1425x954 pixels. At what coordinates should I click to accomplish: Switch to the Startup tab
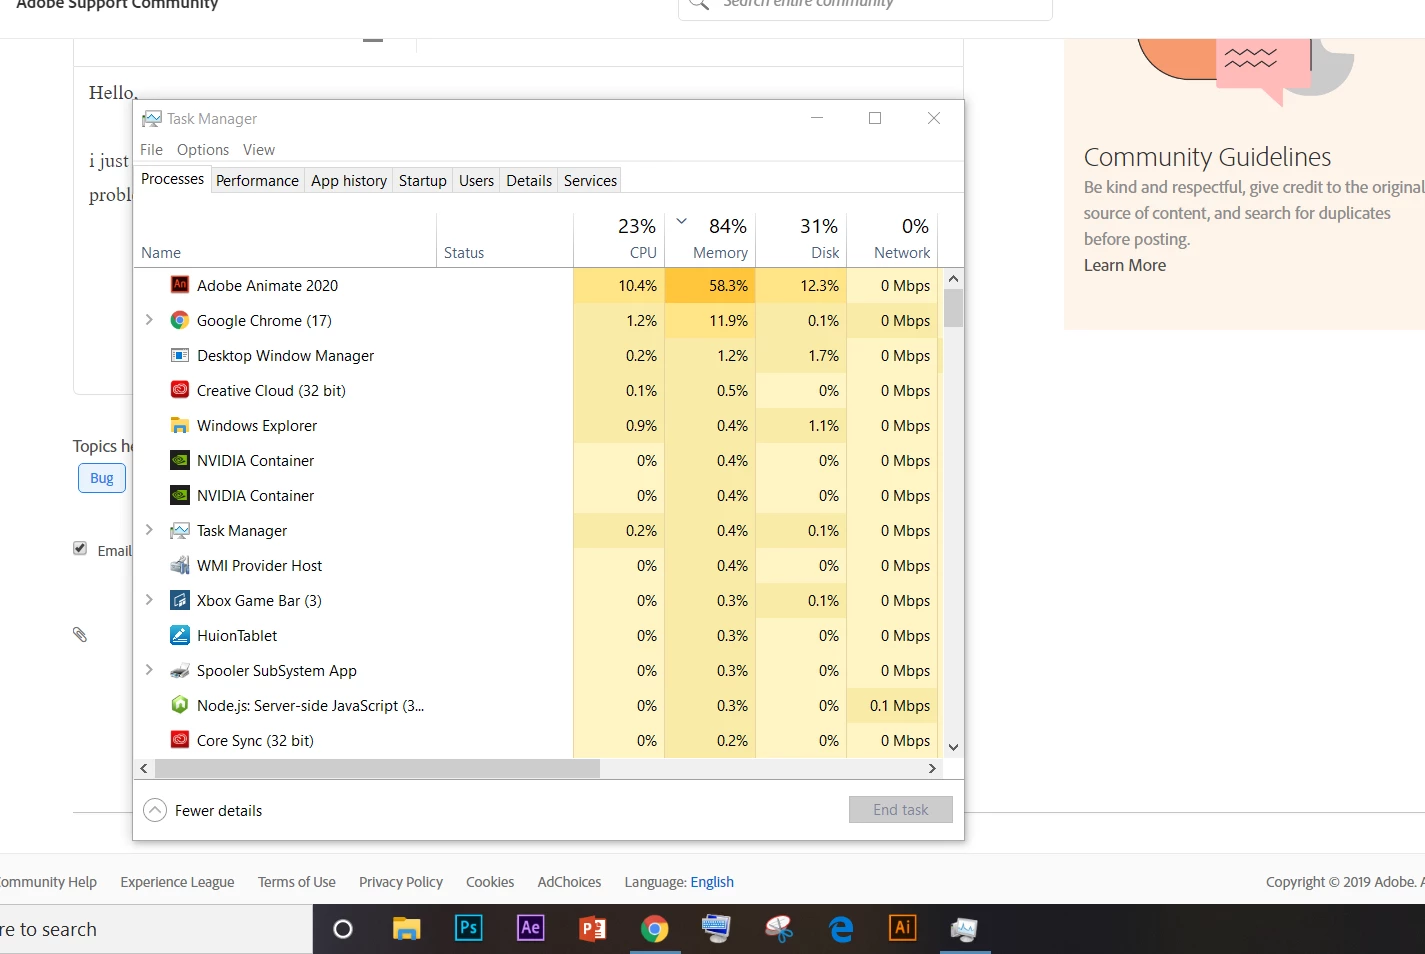click(x=422, y=180)
